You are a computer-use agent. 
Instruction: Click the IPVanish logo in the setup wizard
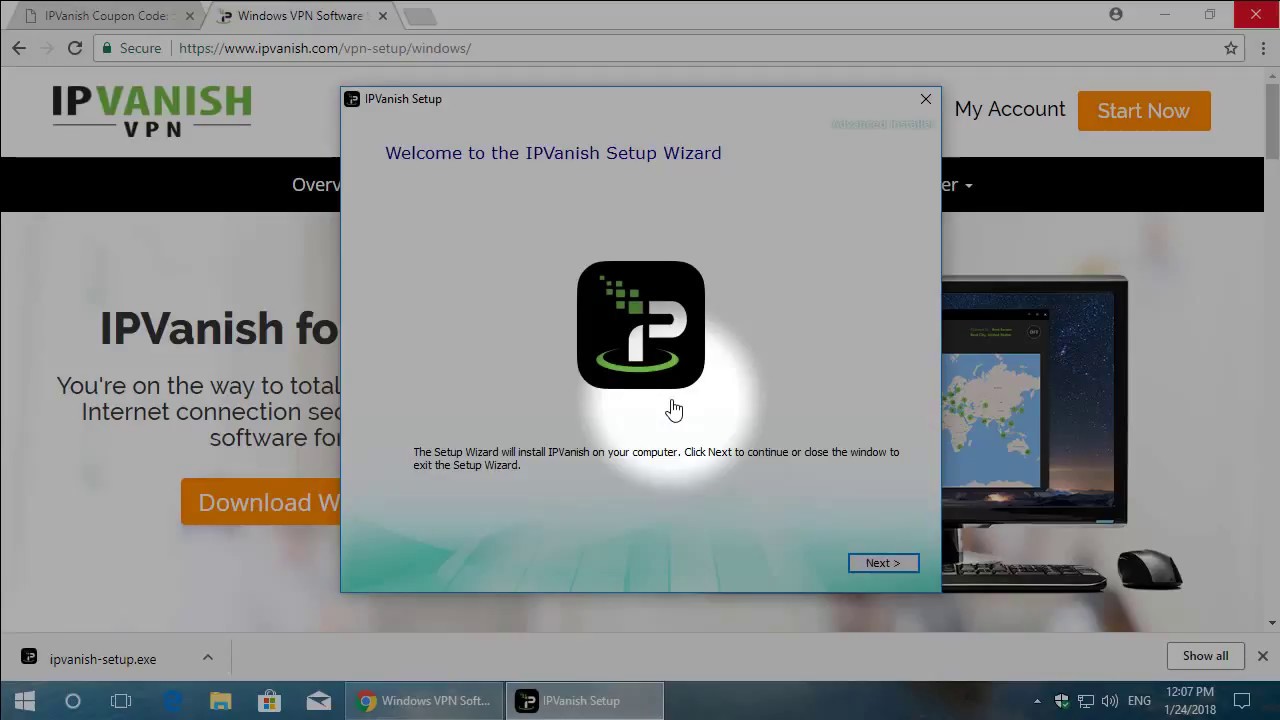[641, 325]
